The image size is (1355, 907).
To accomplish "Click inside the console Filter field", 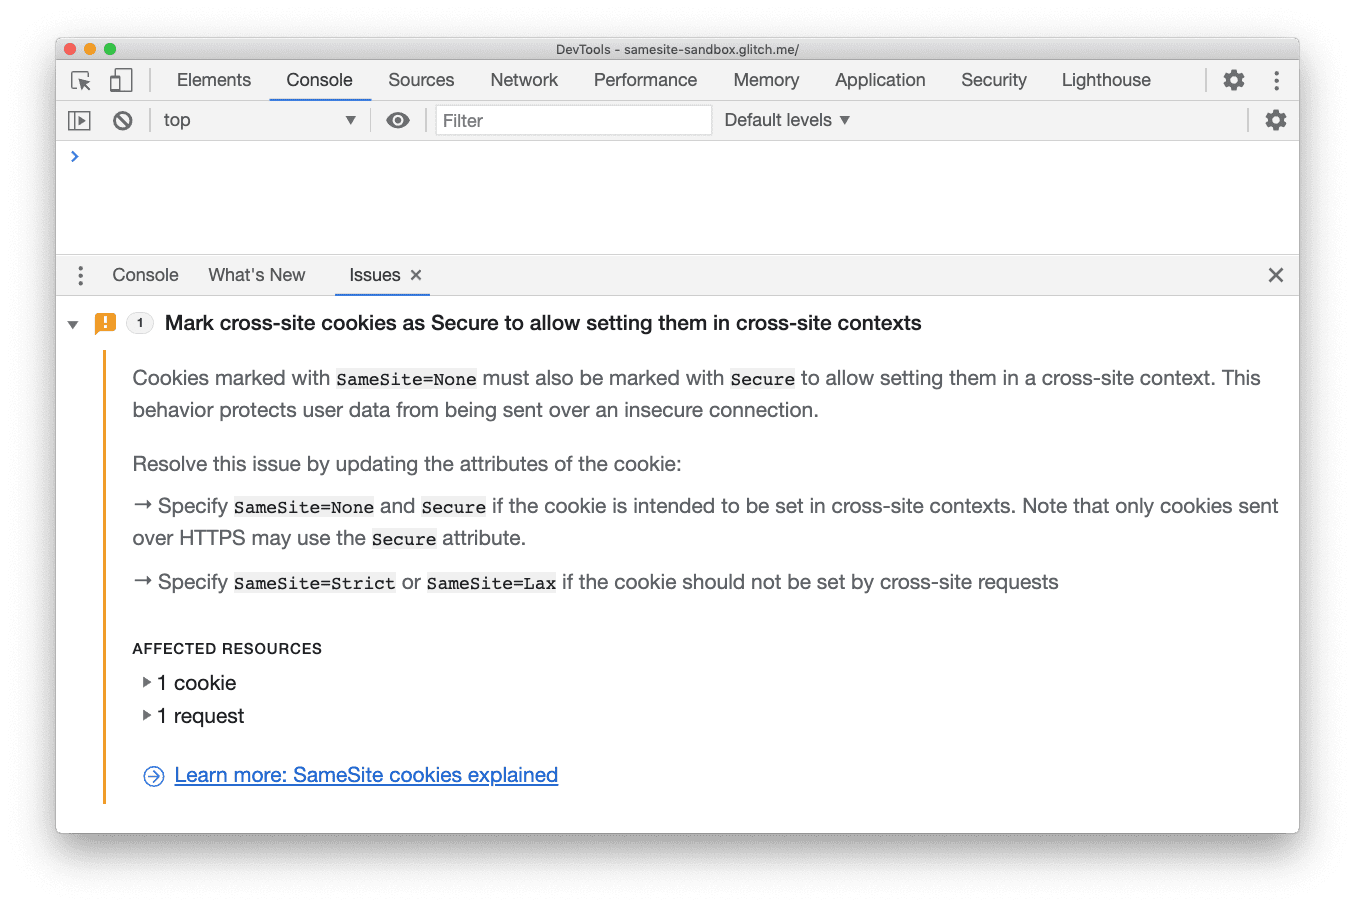I will pos(573,119).
